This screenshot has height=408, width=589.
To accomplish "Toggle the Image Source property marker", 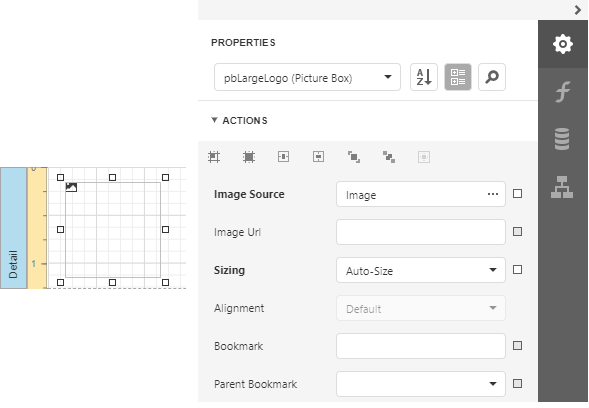I will 518,194.
